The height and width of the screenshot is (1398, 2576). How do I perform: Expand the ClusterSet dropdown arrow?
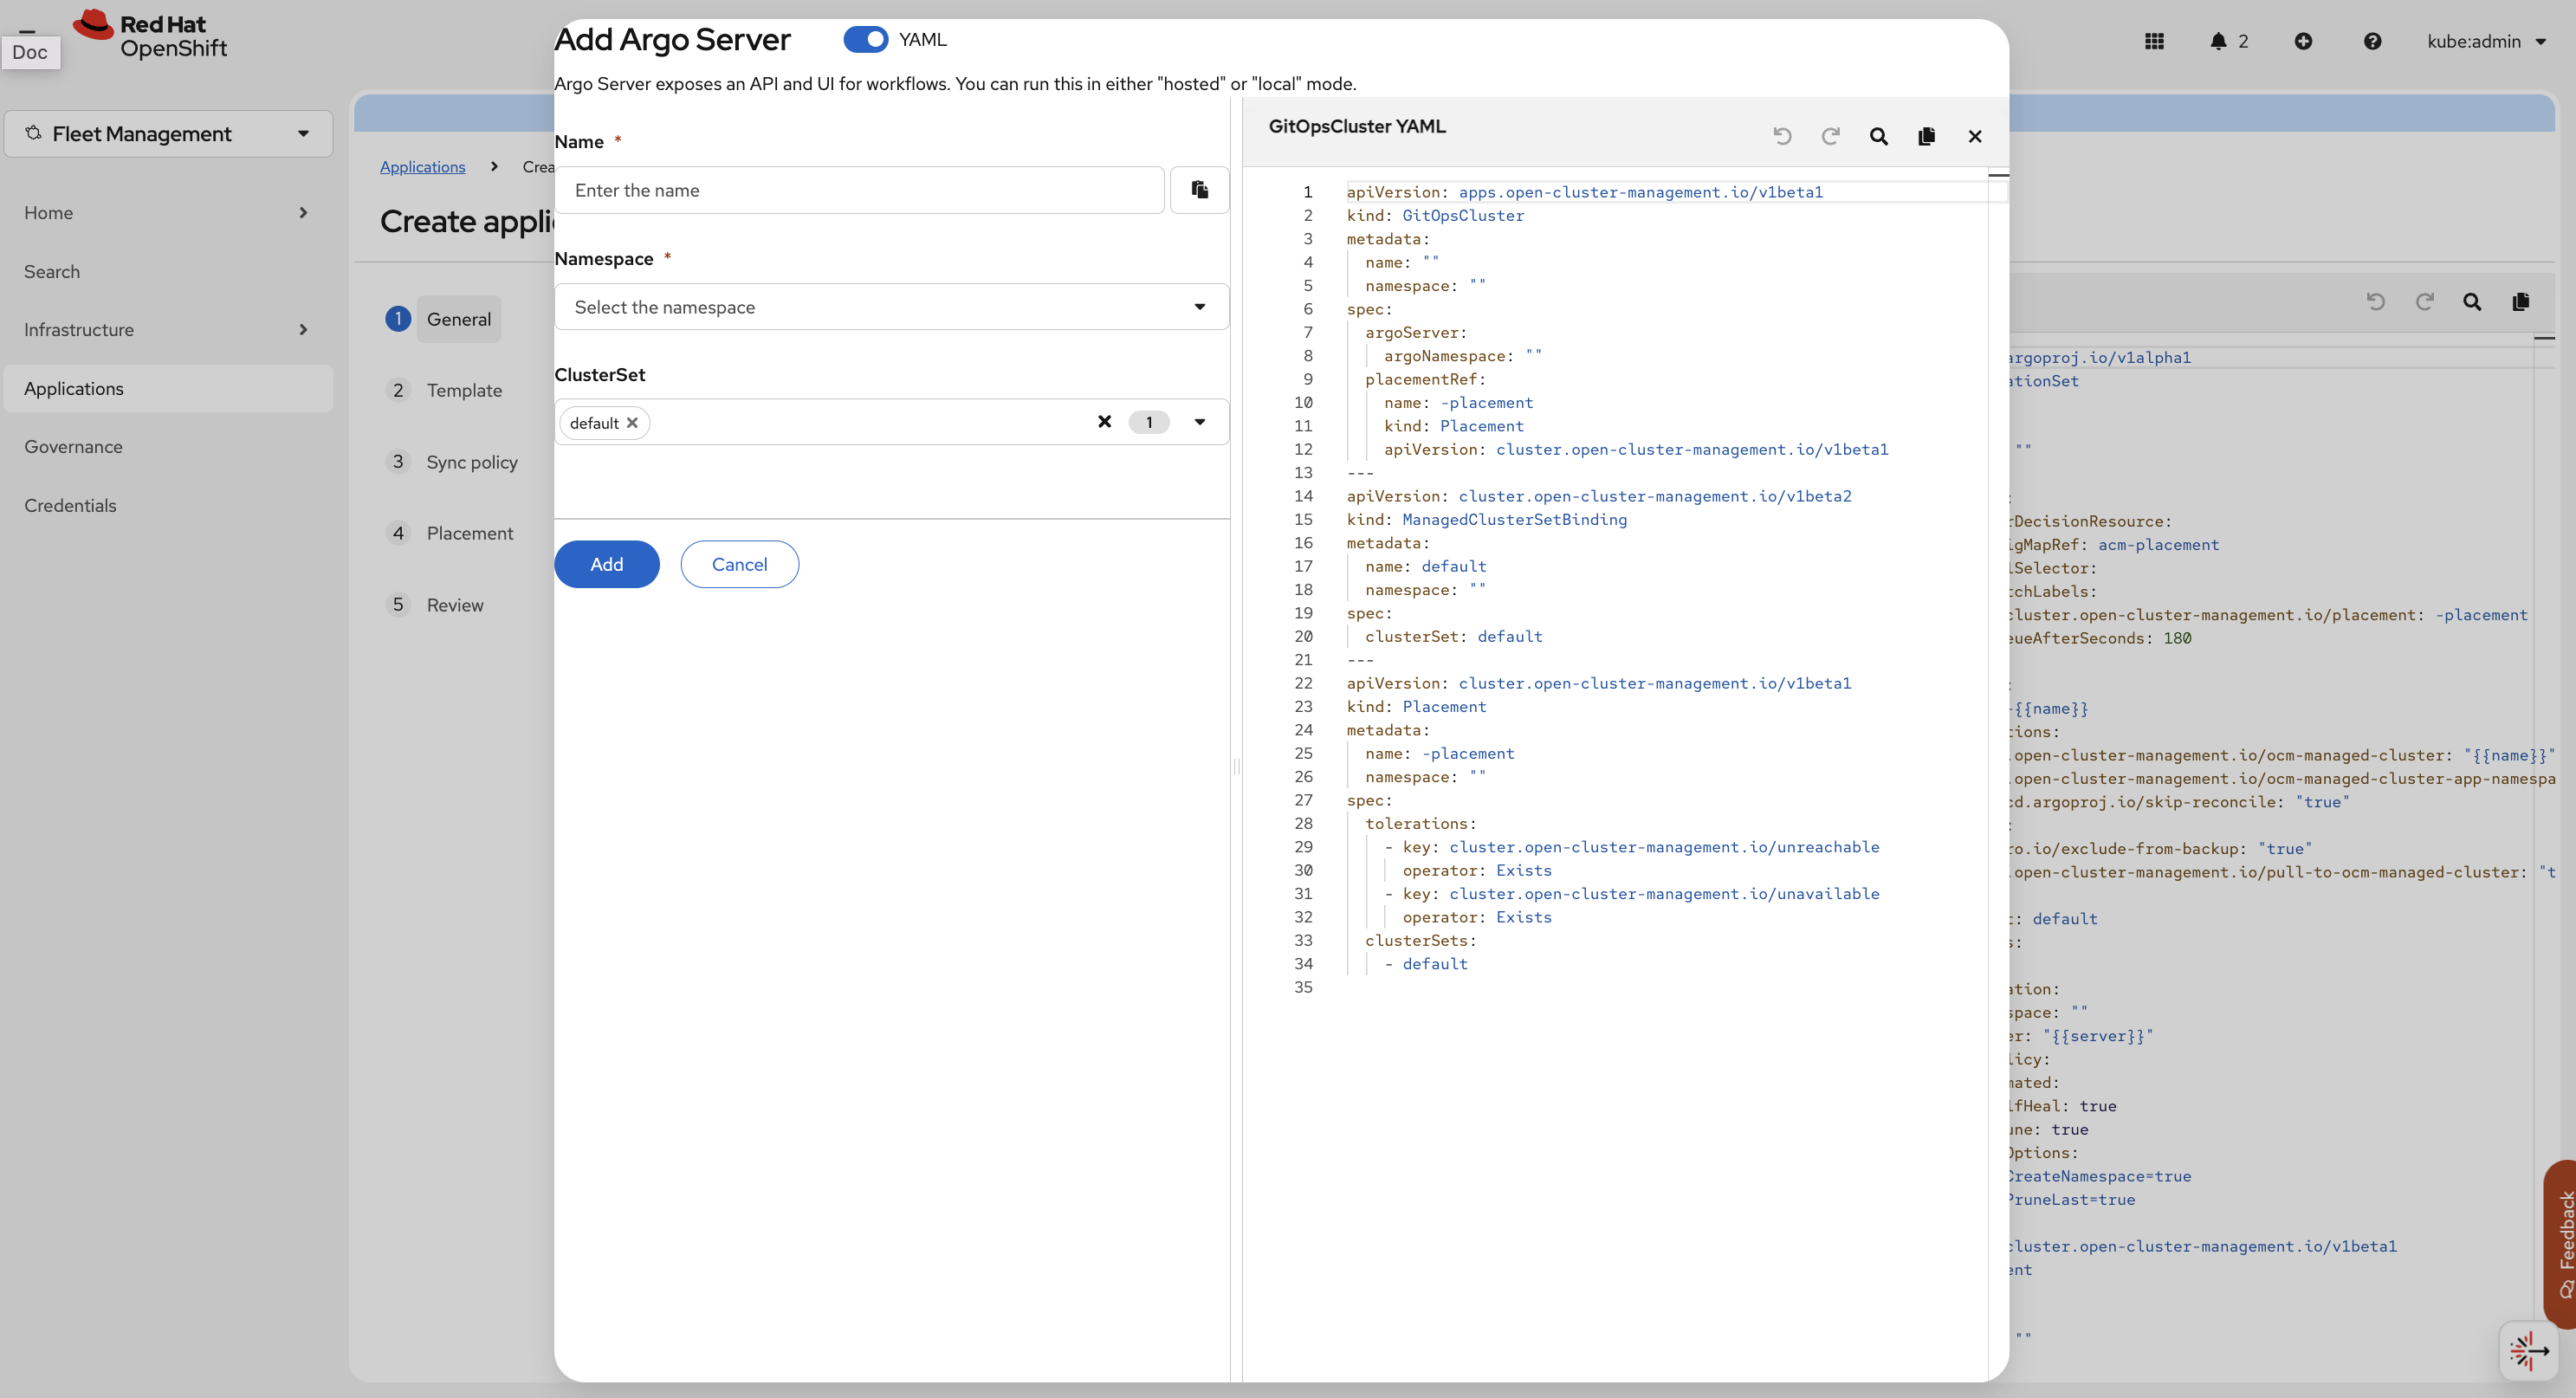[x=1199, y=422]
